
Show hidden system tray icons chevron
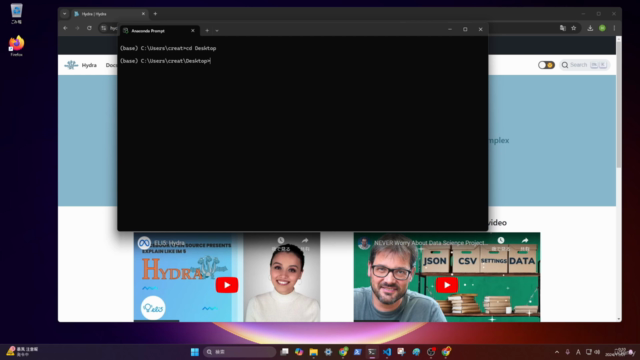tap(557, 352)
